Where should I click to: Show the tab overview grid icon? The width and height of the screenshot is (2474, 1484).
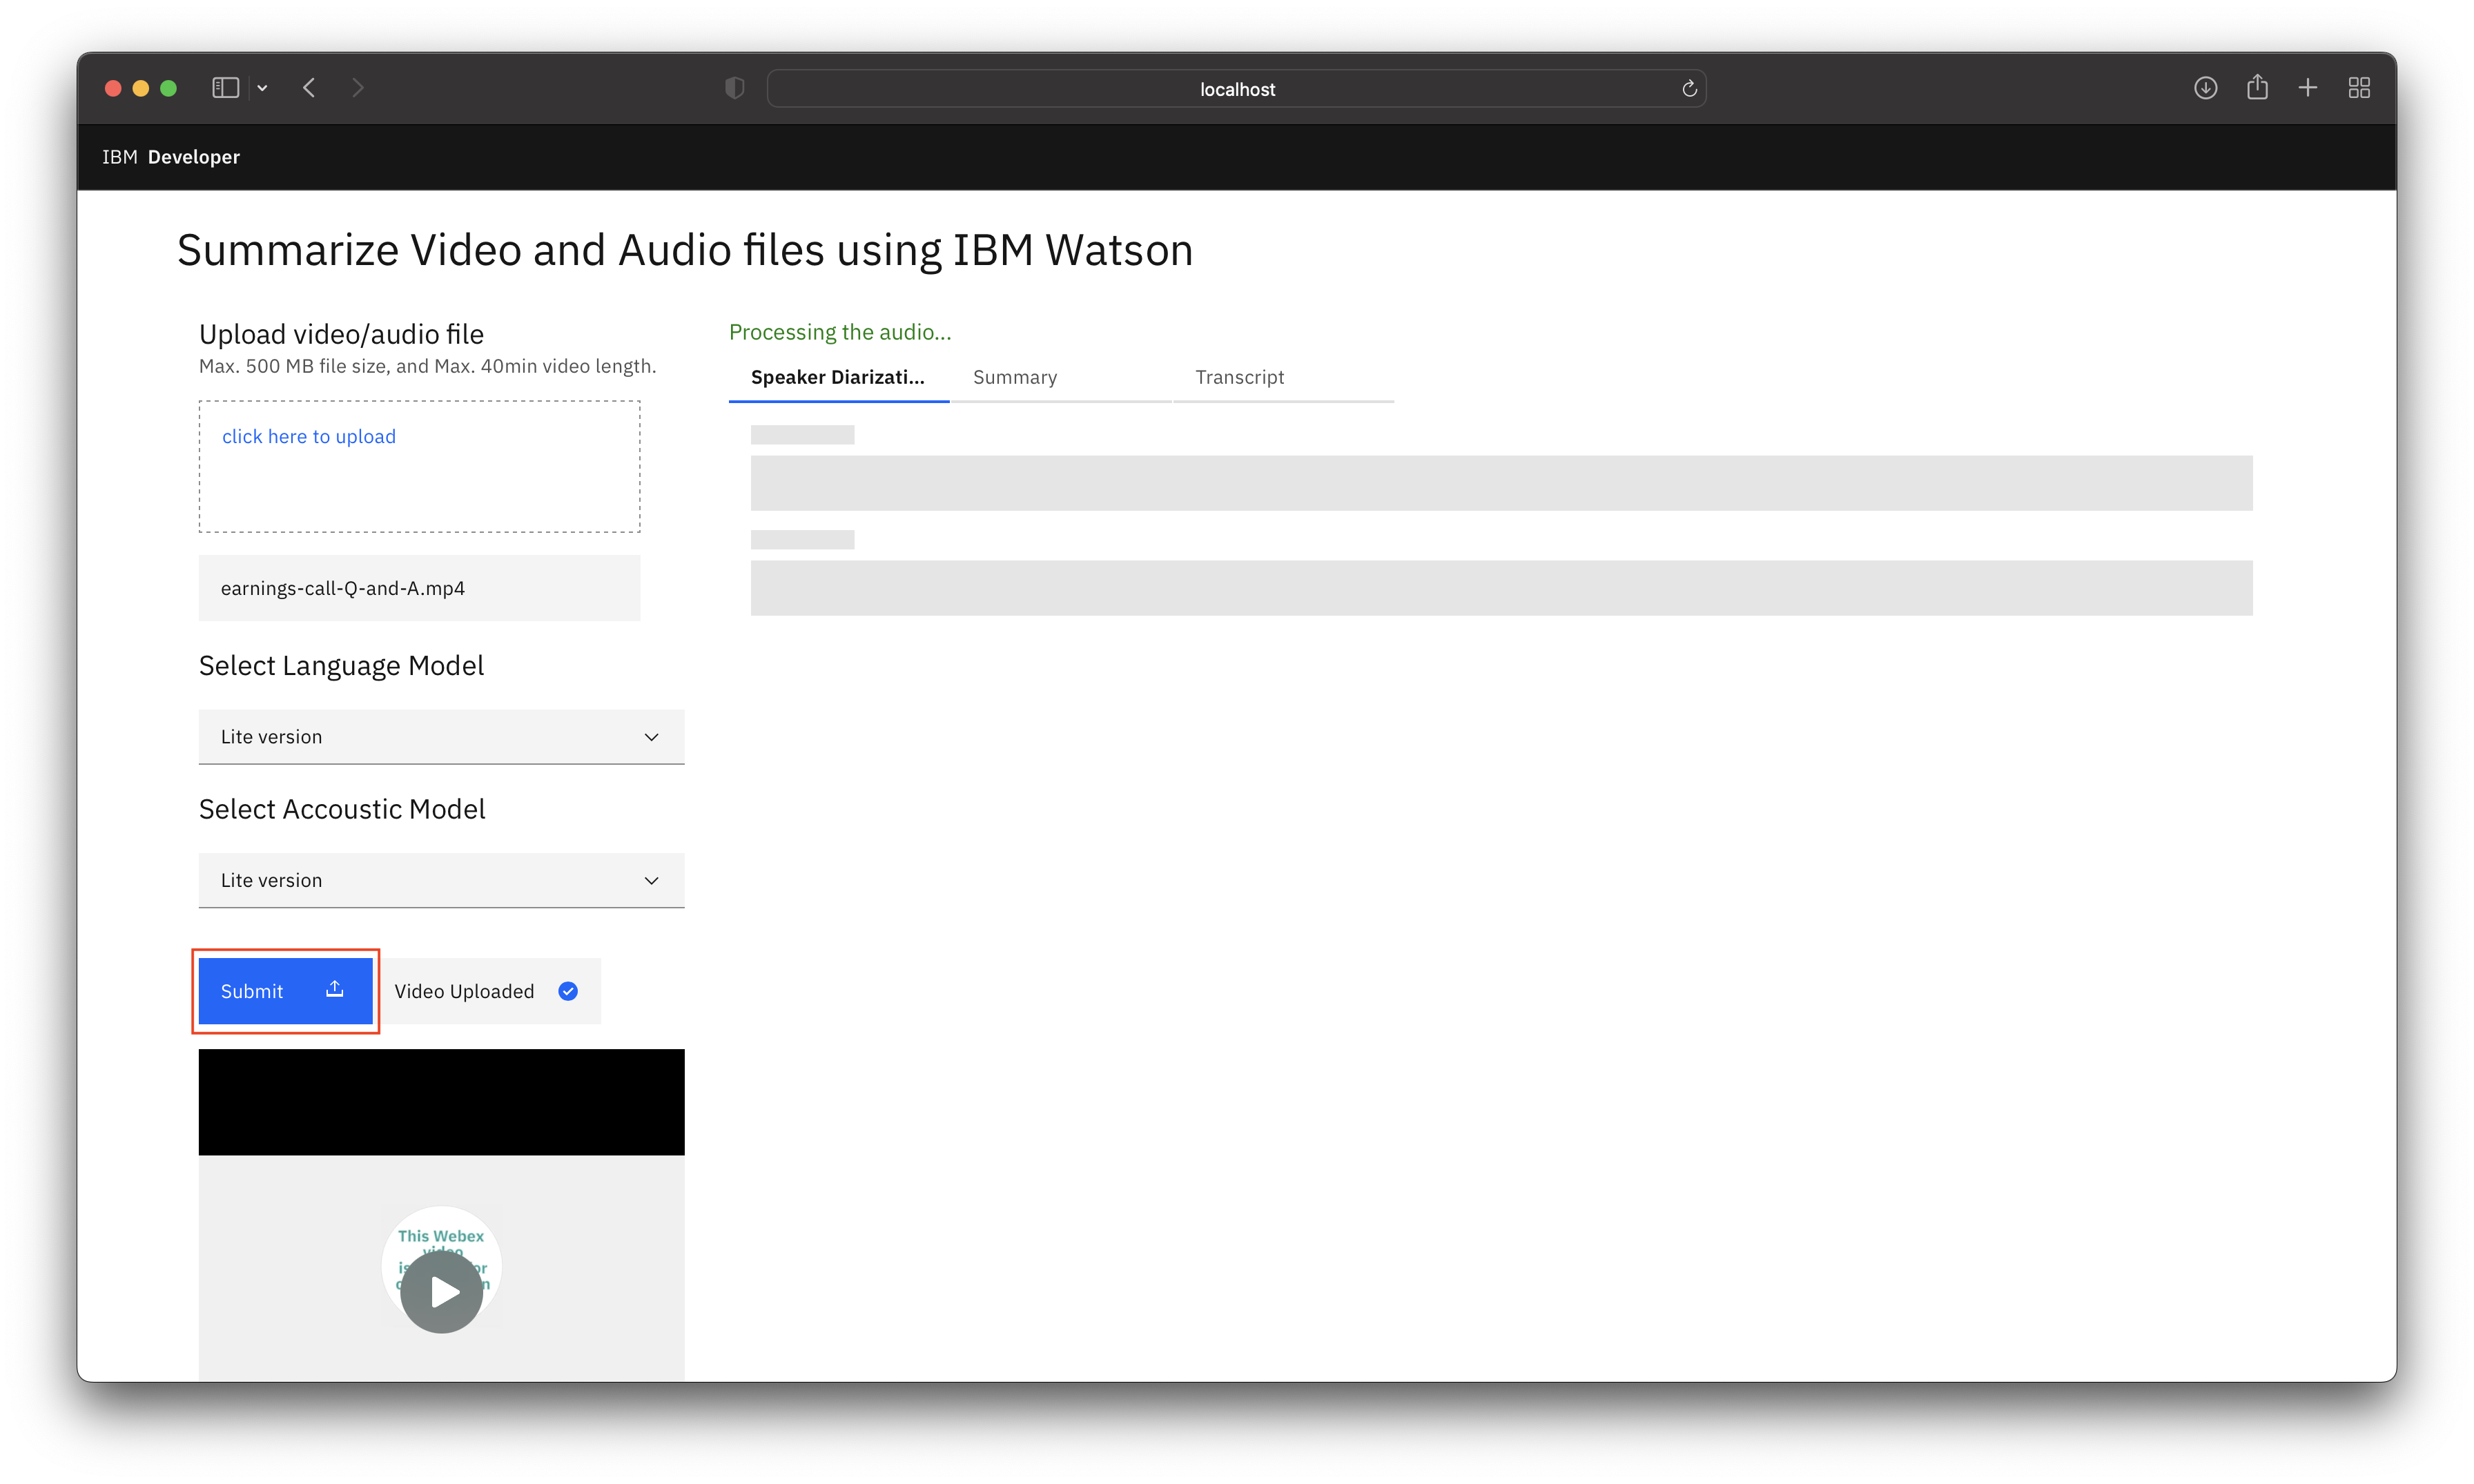(x=2359, y=88)
